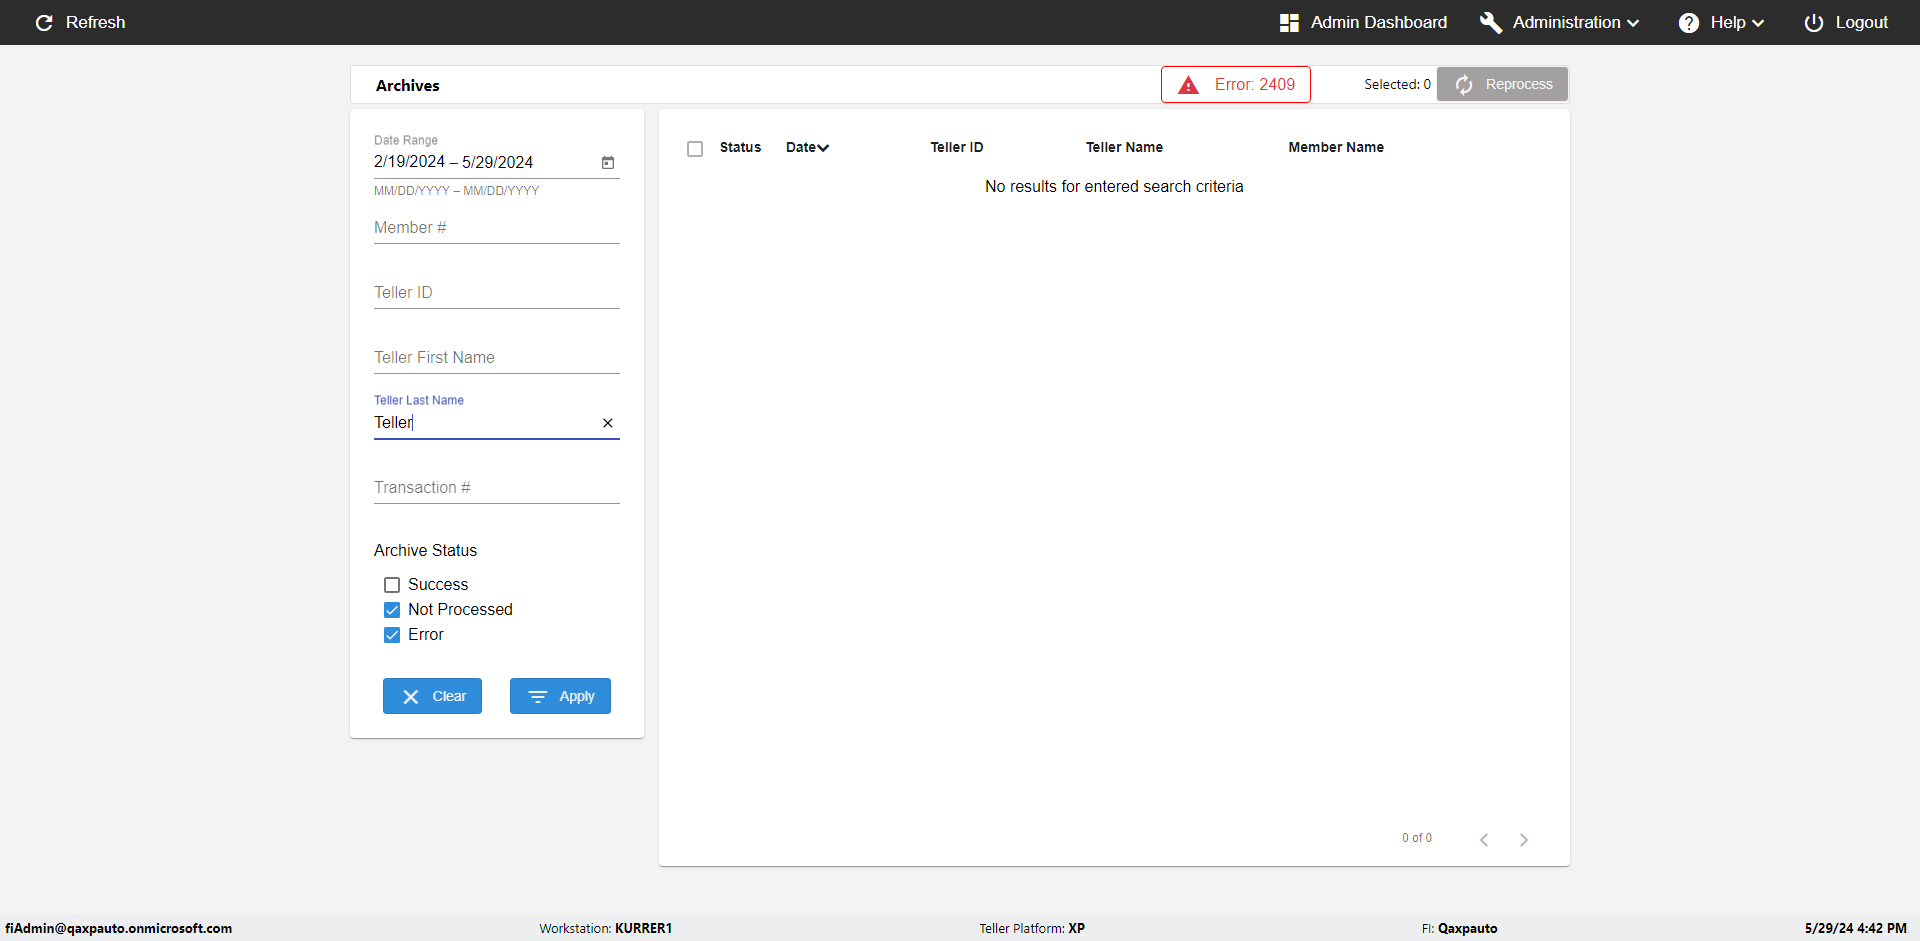Uncheck the Not Processed checkbox
The image size is (1920, 941).
coord(392,610)
